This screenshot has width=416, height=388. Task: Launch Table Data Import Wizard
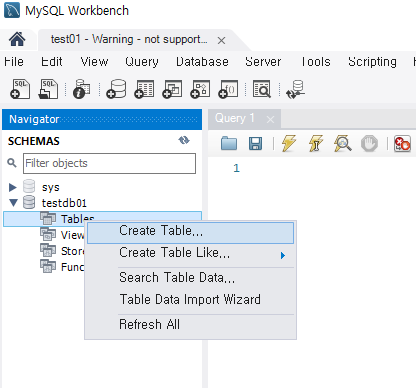[x=190, y=299]
